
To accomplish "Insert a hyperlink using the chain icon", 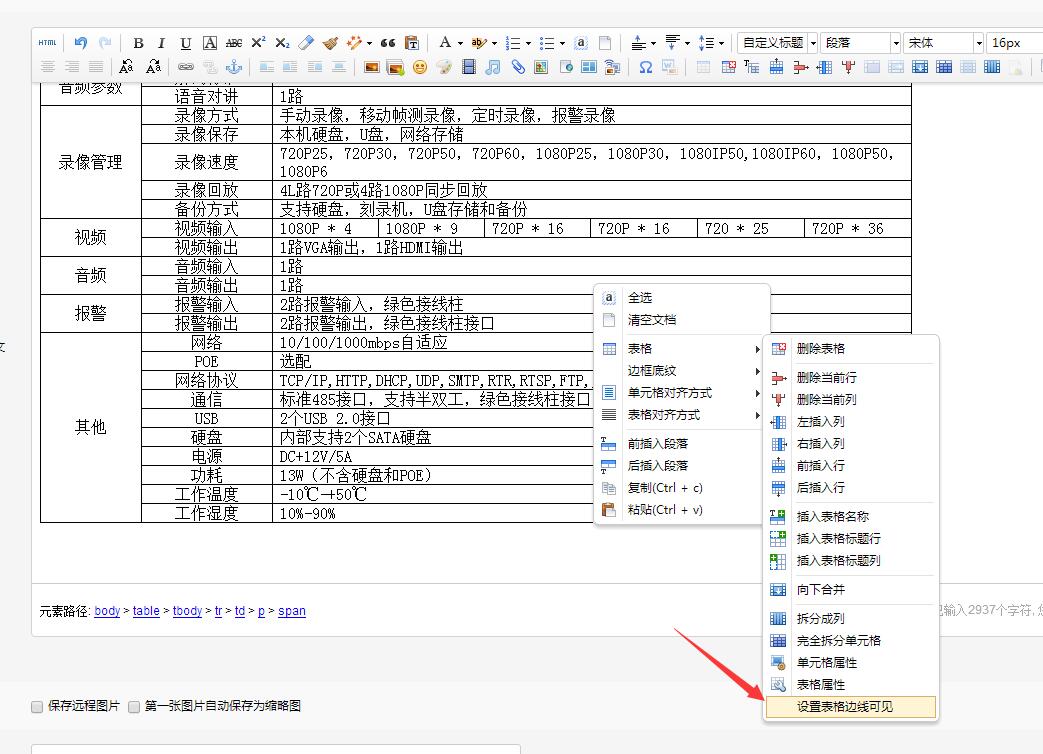I will click(518, 67).
